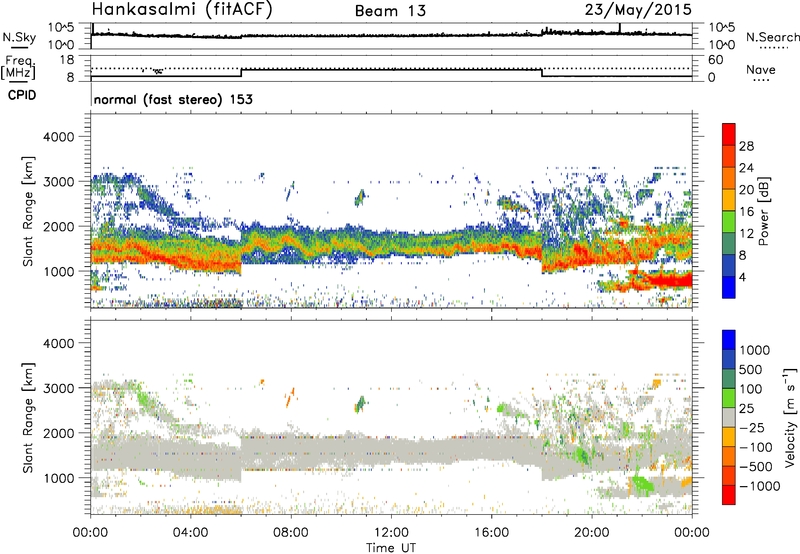Click the yellow 16-20 dB power swatch

tap(729, 199)
